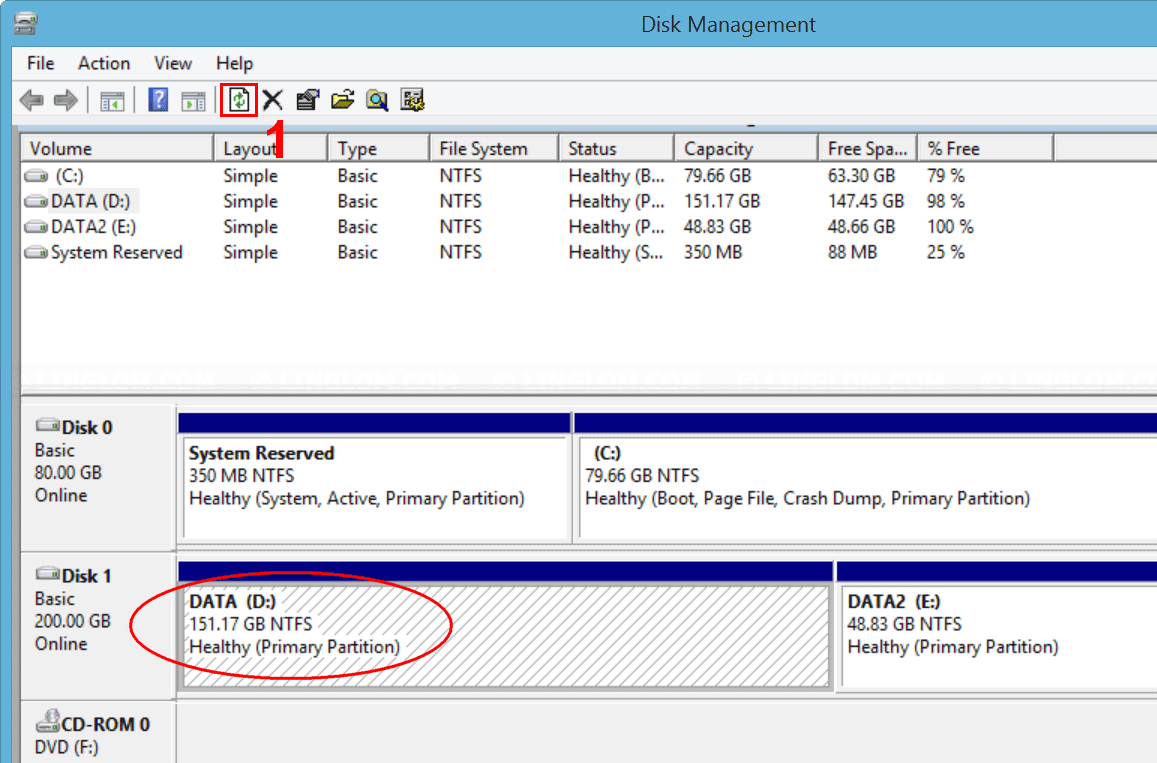The height and width of the screenshot is (763, 1157).
Task: Click the blue Help question mark icon
Action: point(158,100)
